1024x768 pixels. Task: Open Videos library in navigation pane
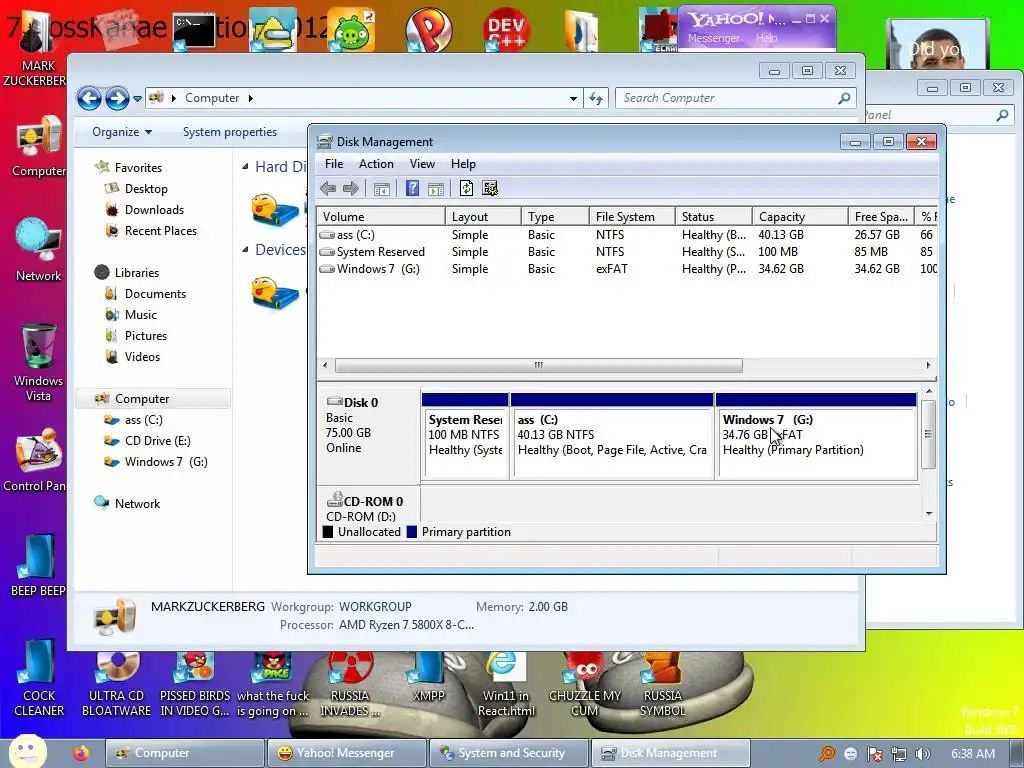(142, 357)
